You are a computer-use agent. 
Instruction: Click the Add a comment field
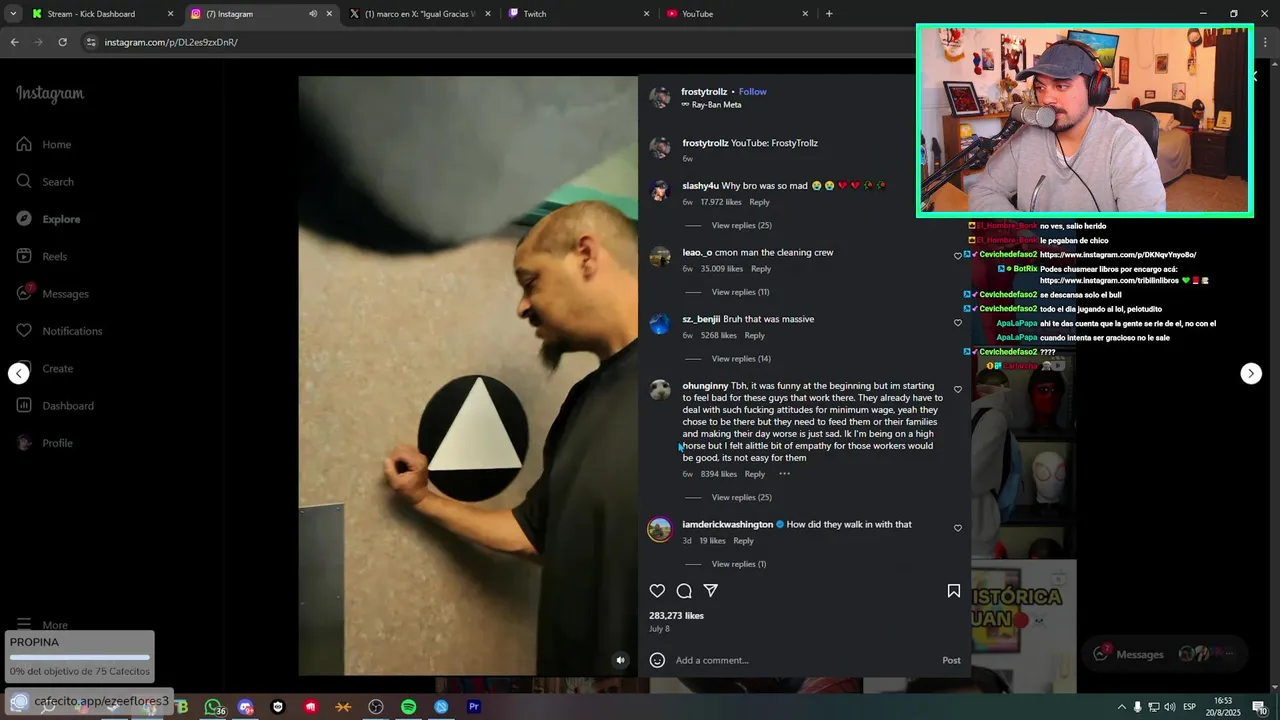805,660
